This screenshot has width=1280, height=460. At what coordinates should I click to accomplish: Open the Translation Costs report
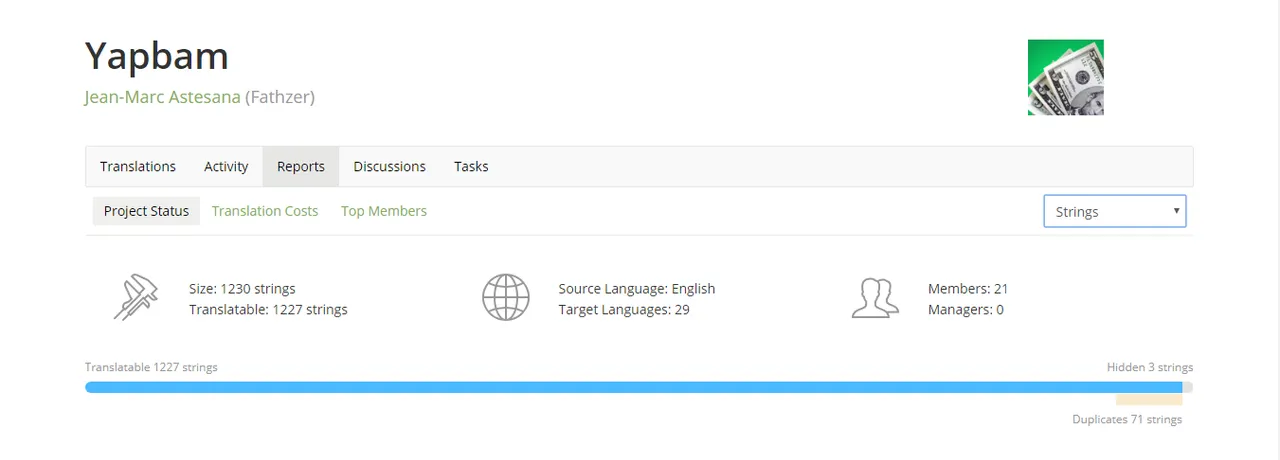click(x=265, y=211)
